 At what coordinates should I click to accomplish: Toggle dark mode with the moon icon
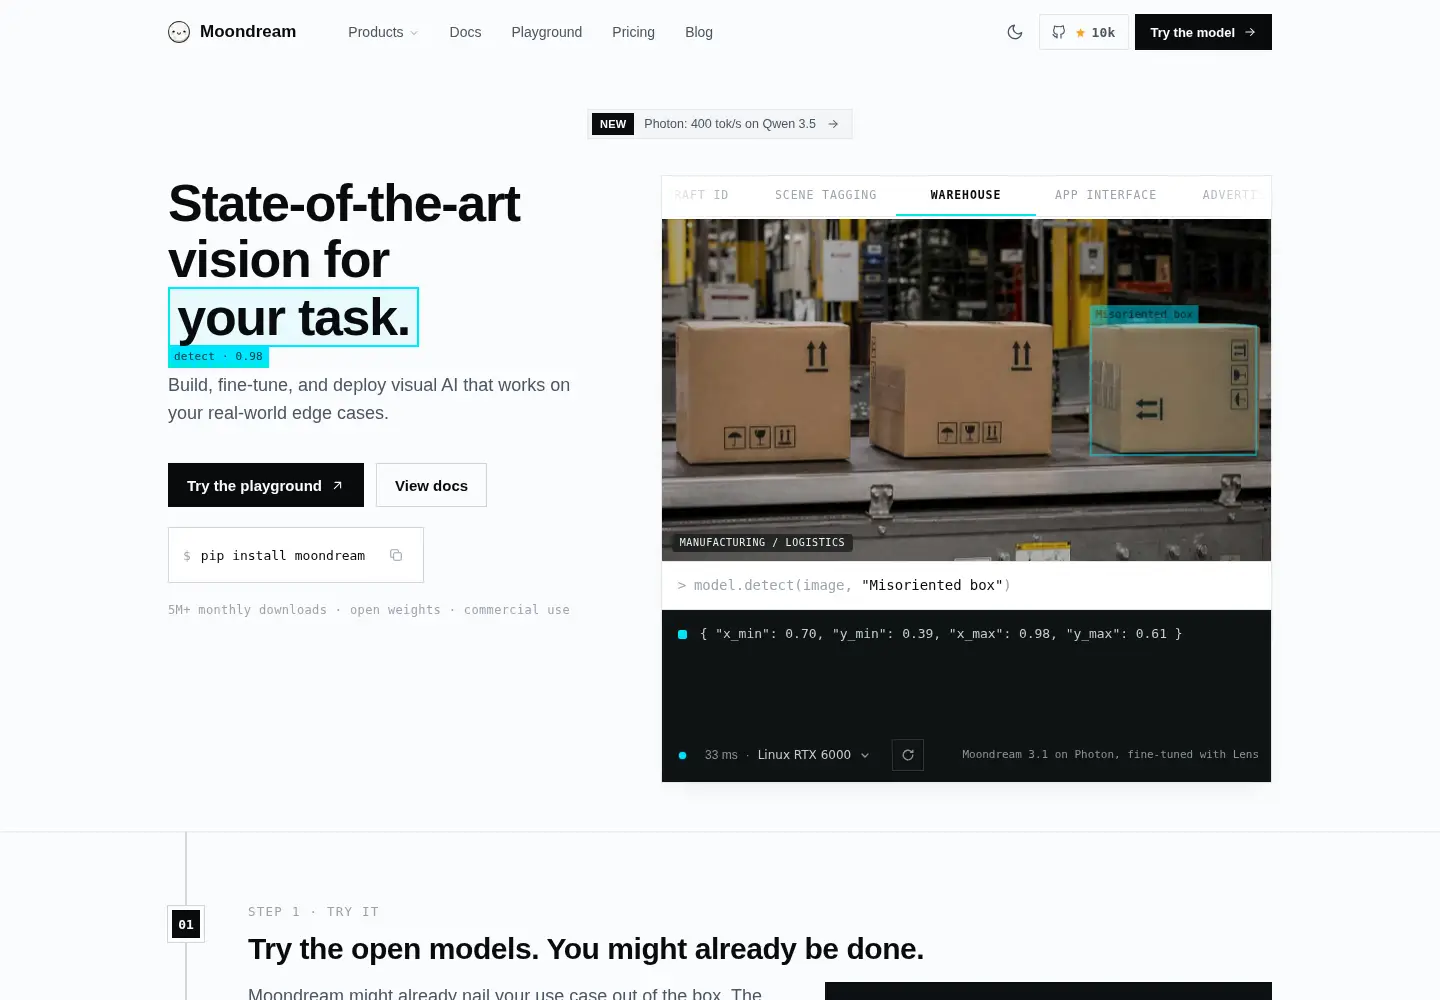click(x=1015, y=32)
